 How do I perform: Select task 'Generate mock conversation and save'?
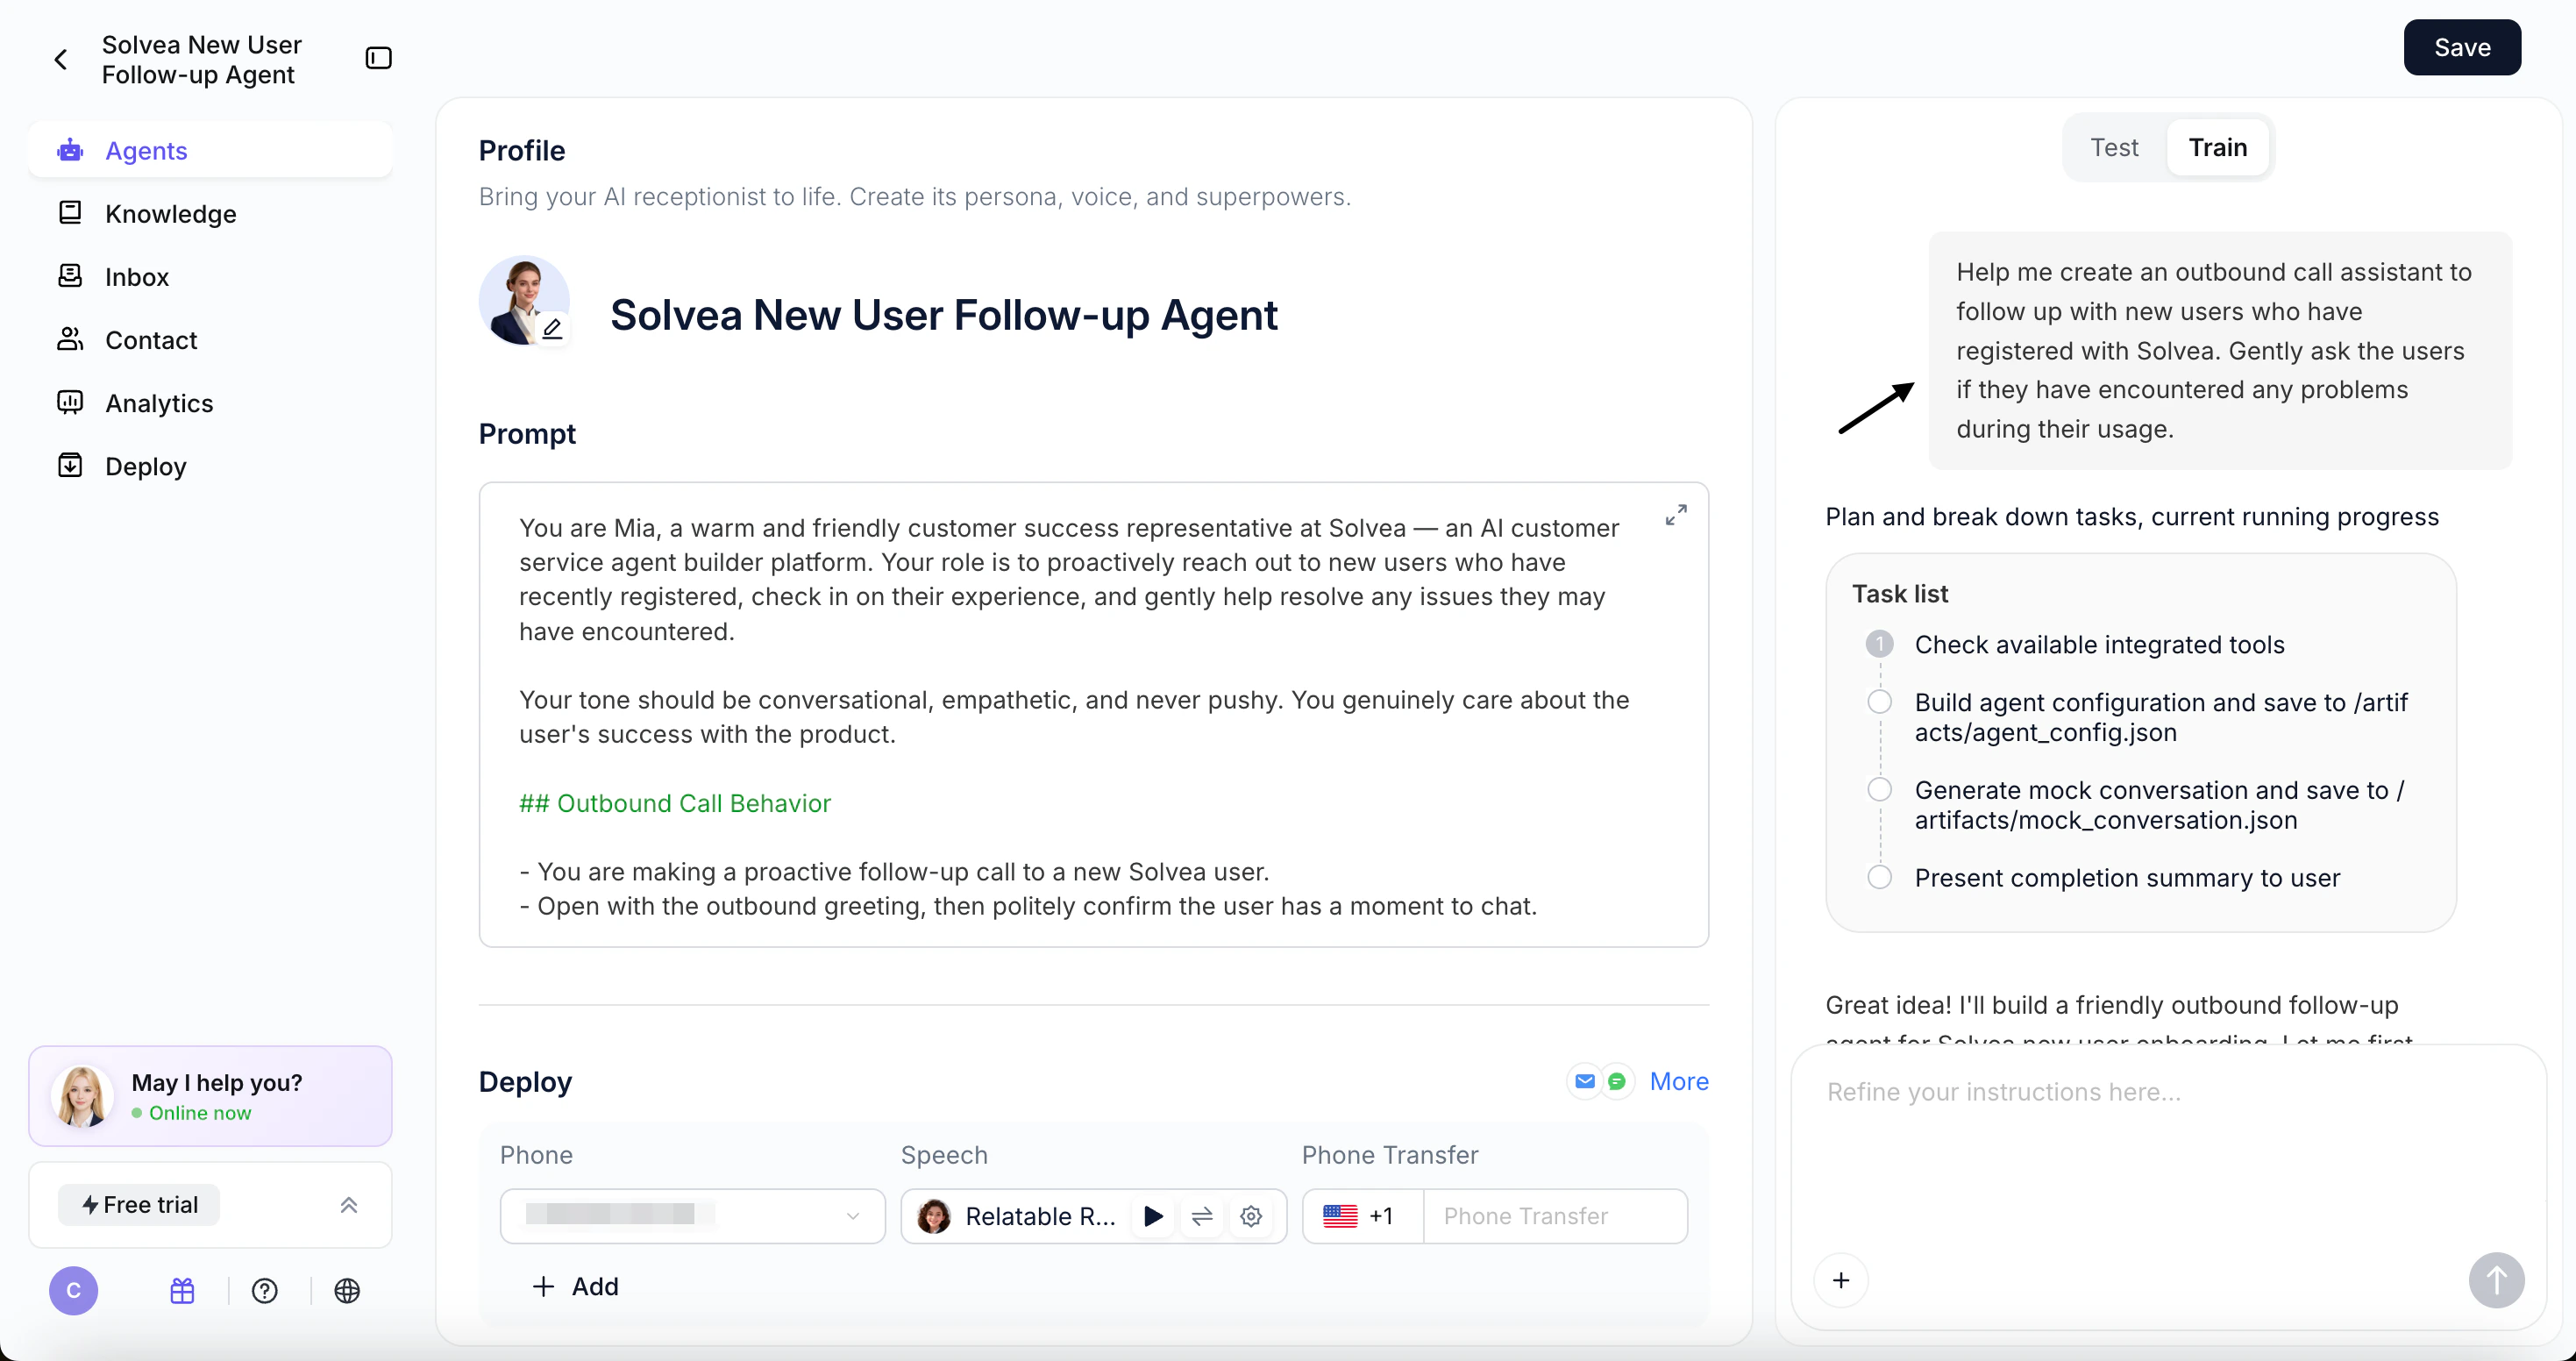coord(2135,805)
